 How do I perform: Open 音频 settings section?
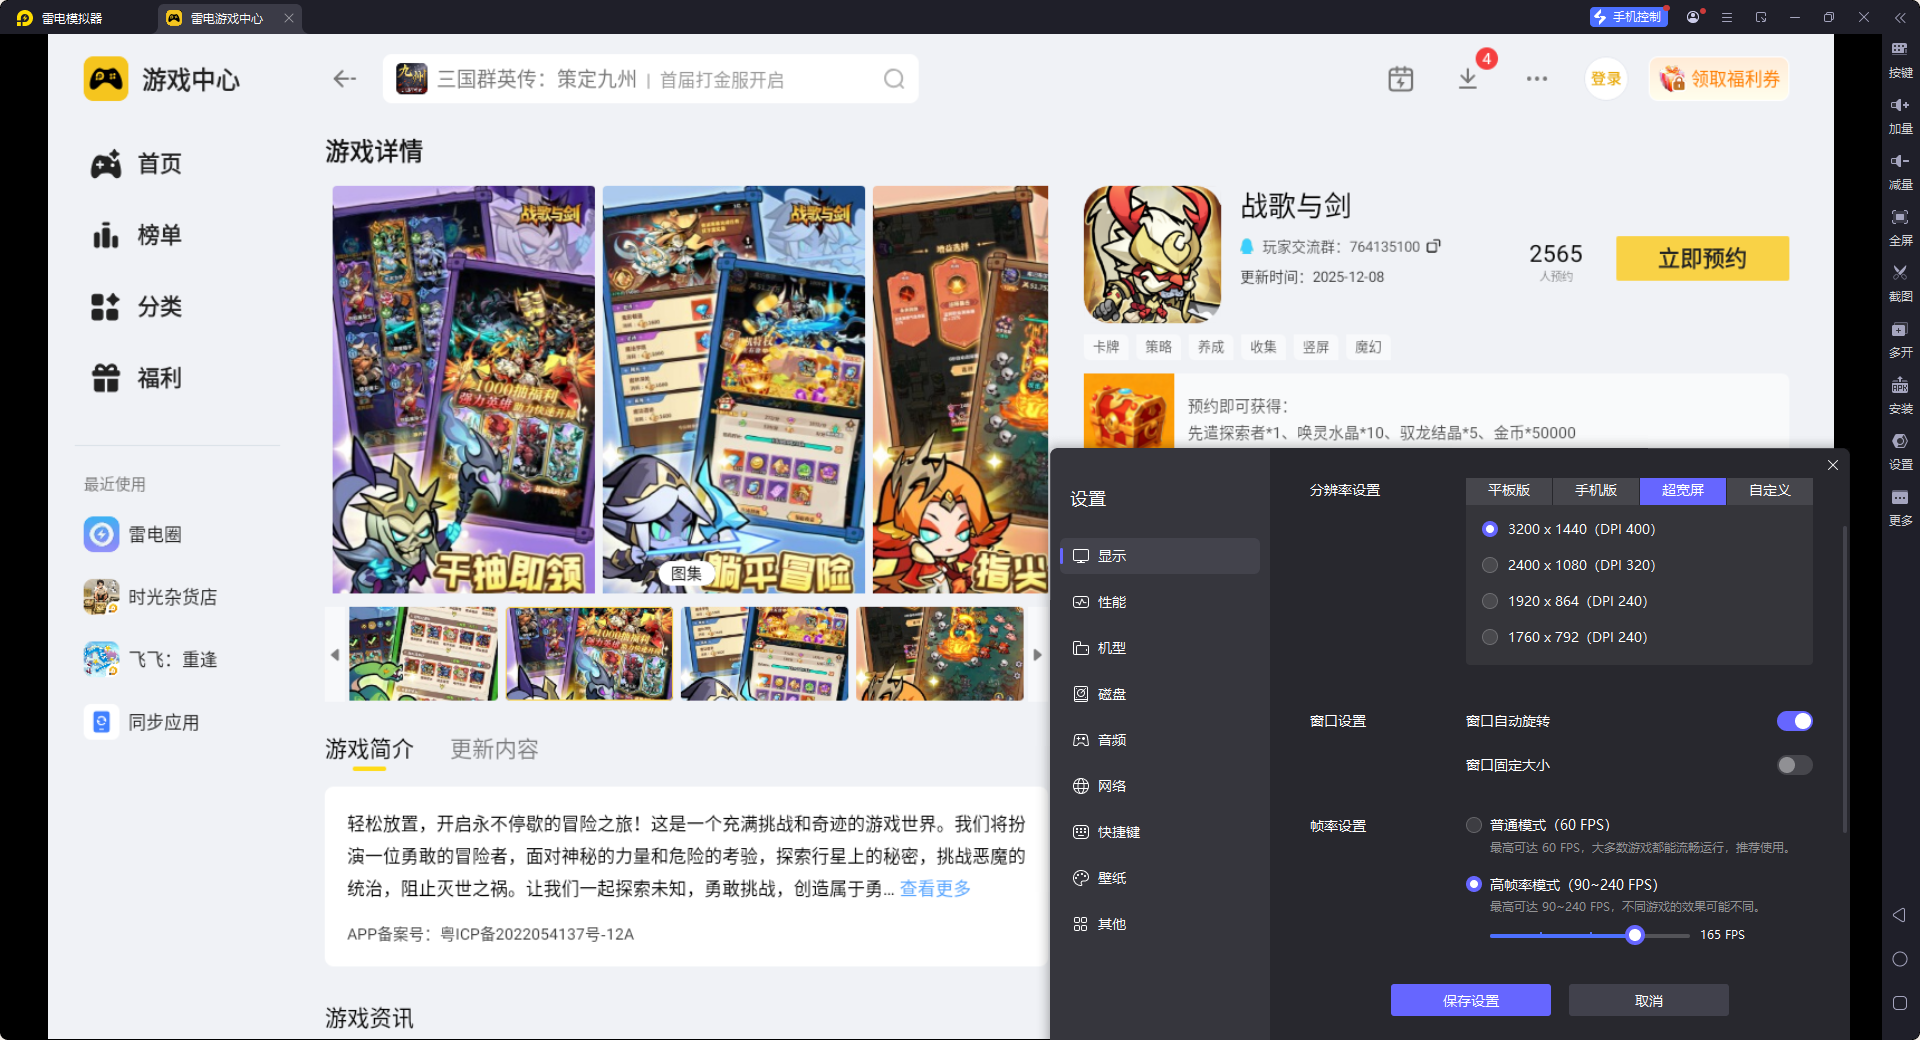pos(1160,740)
